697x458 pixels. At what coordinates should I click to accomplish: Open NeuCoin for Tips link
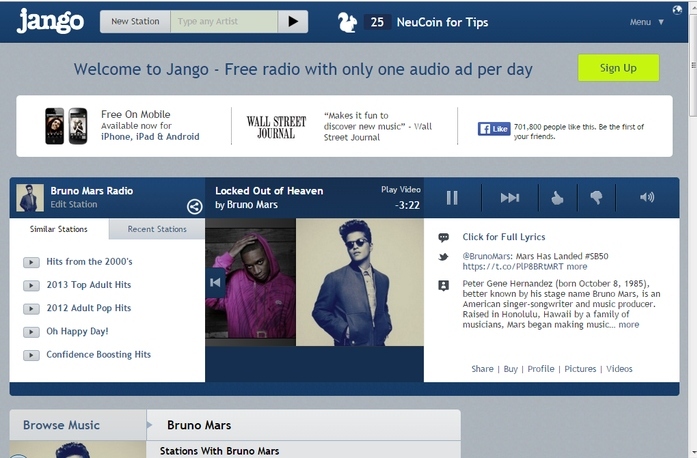(442, 22)
